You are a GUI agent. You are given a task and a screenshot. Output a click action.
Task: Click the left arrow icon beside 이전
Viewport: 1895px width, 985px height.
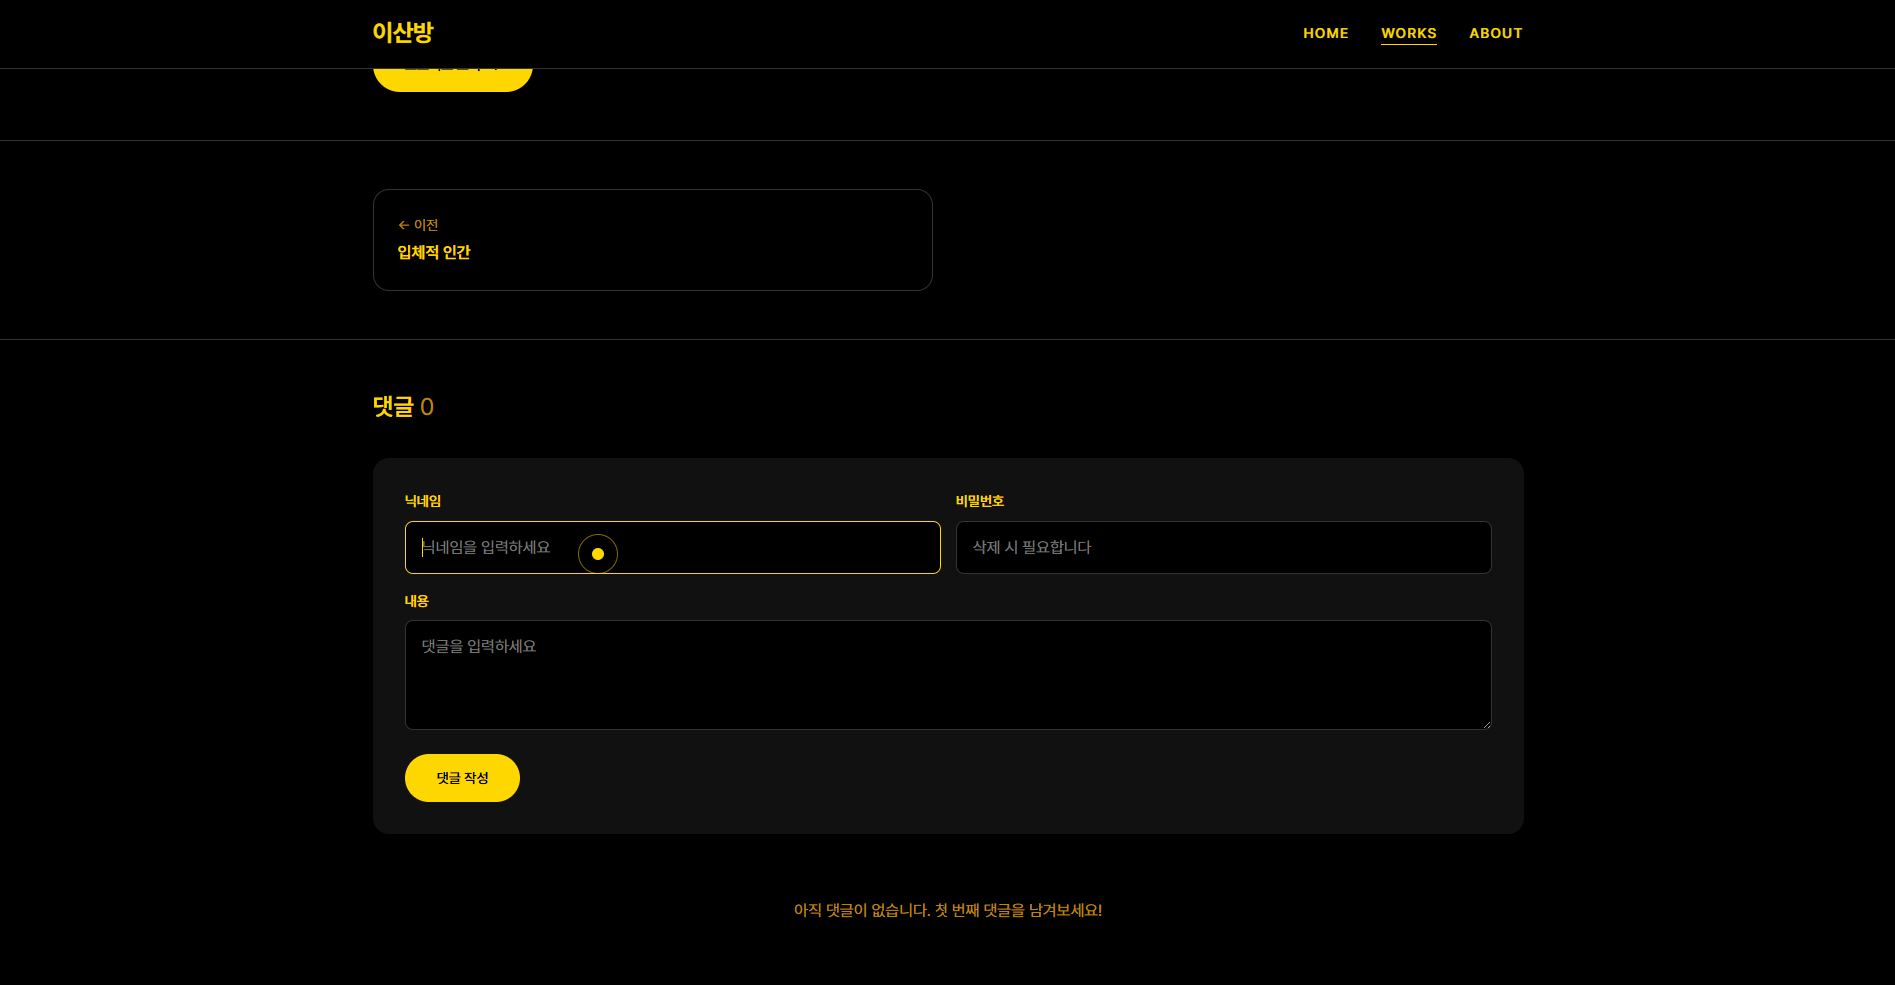(x=403, y=225)
